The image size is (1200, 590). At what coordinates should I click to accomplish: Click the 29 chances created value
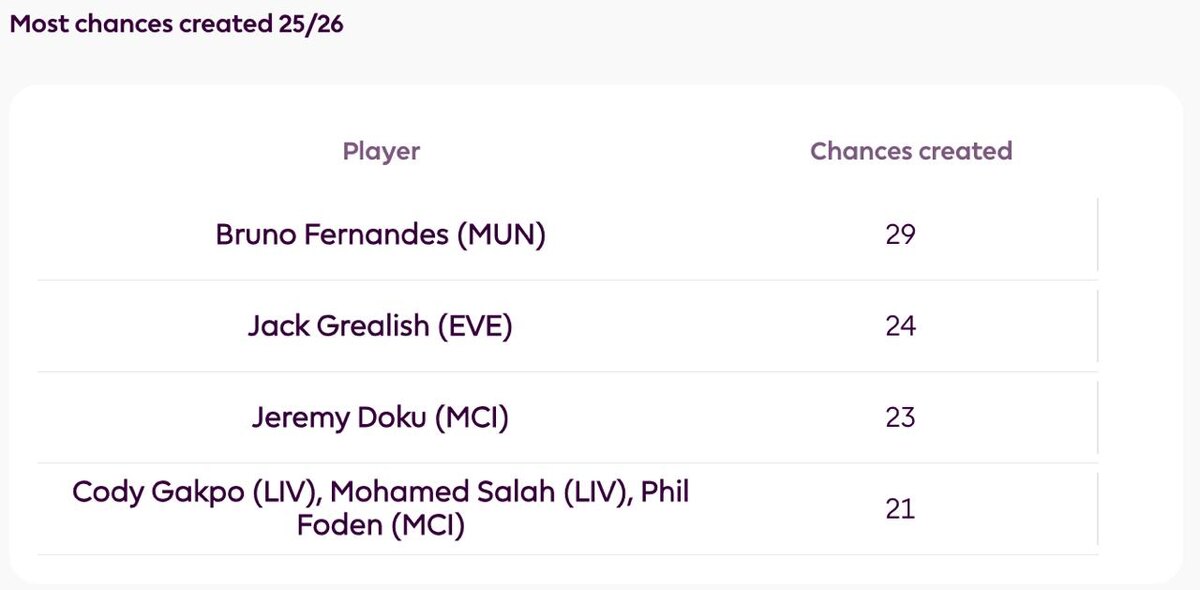coord(900,235)
